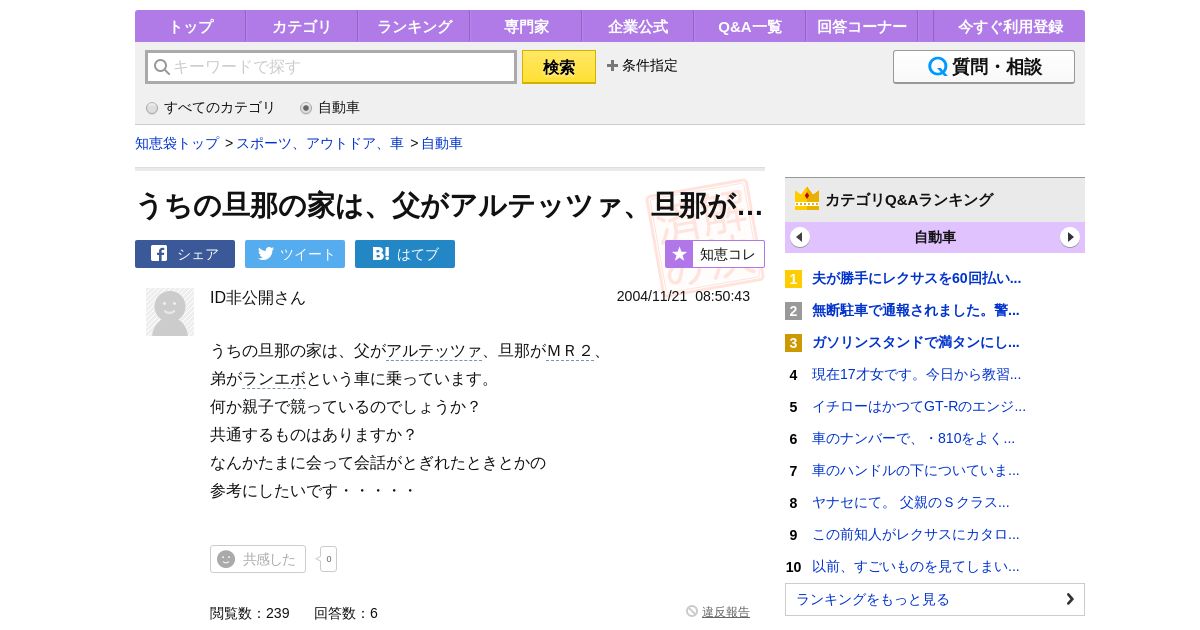1200x630 pixels.
Task: Follow the 知恵袋トップ breadcrumb link
Action: [177, 143]
